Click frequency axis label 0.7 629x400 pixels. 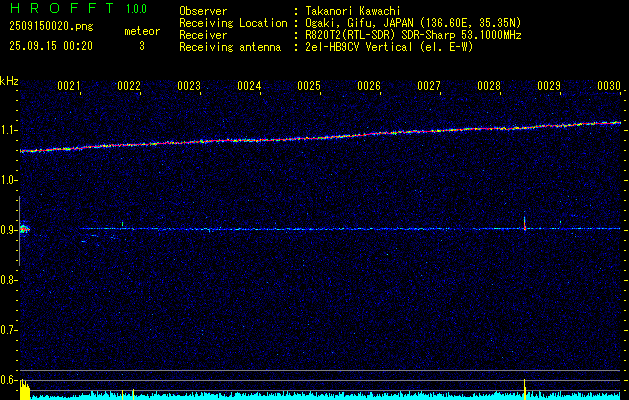point(8,330)
